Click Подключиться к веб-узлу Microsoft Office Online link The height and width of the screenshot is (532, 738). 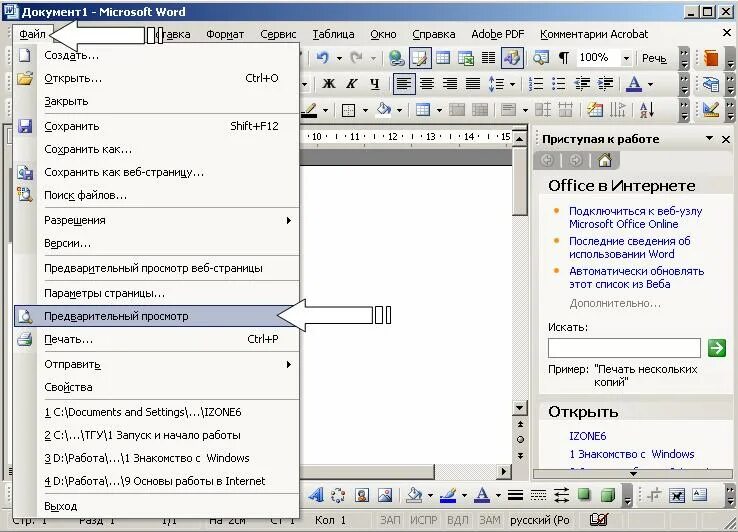635,218
